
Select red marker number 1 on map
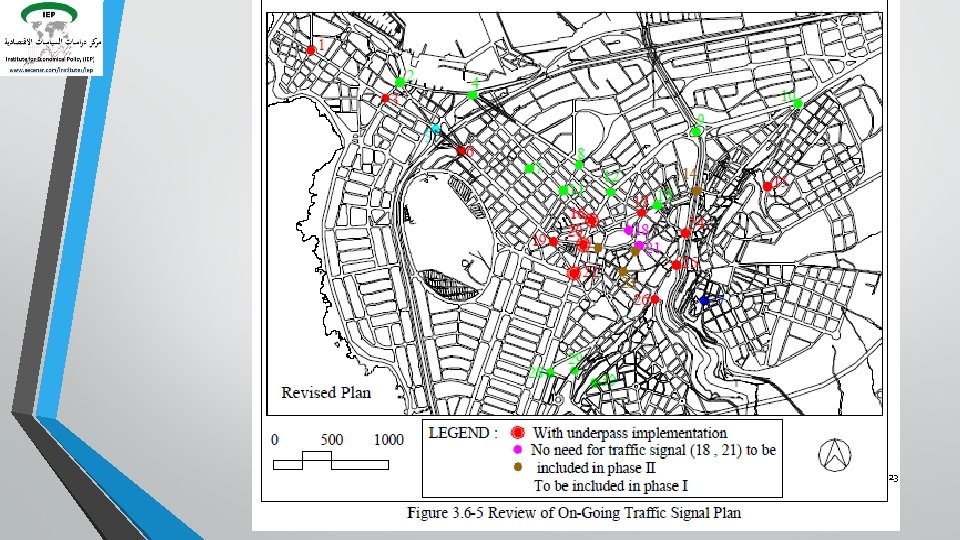[310, 50]
